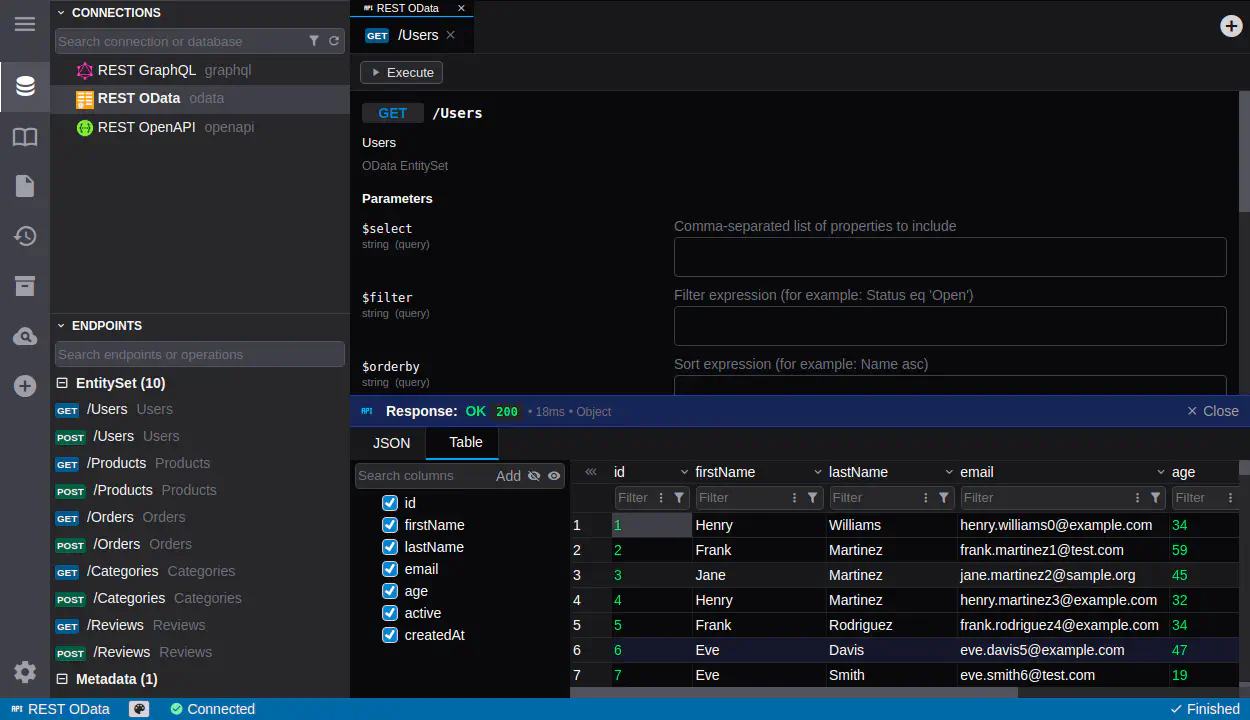
Task: Open the query history icon
Action: (25, 237)
